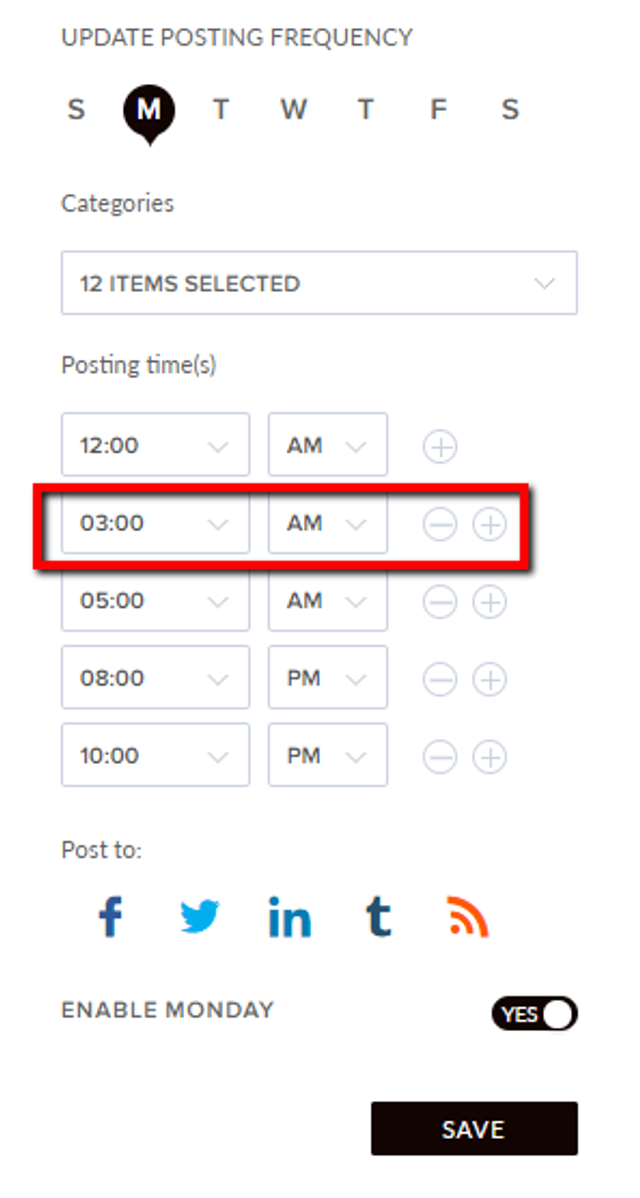The height and width of the screenshot is (1198, 640).
Task: Pick the Tumblr icon
Action: pyautogui.click(x=378, y=917)
